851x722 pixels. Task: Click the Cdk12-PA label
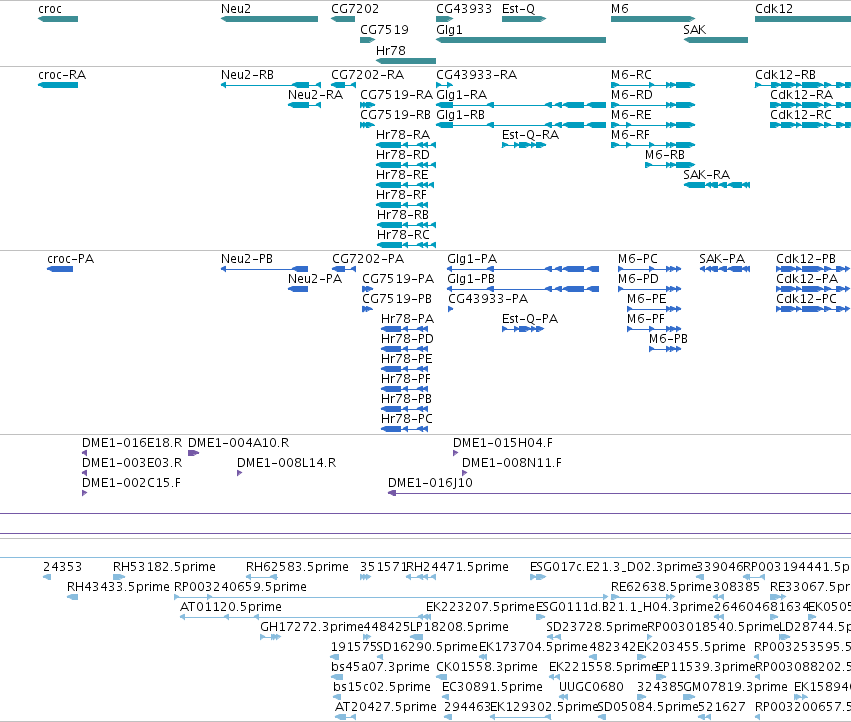[x=807, y=279]
